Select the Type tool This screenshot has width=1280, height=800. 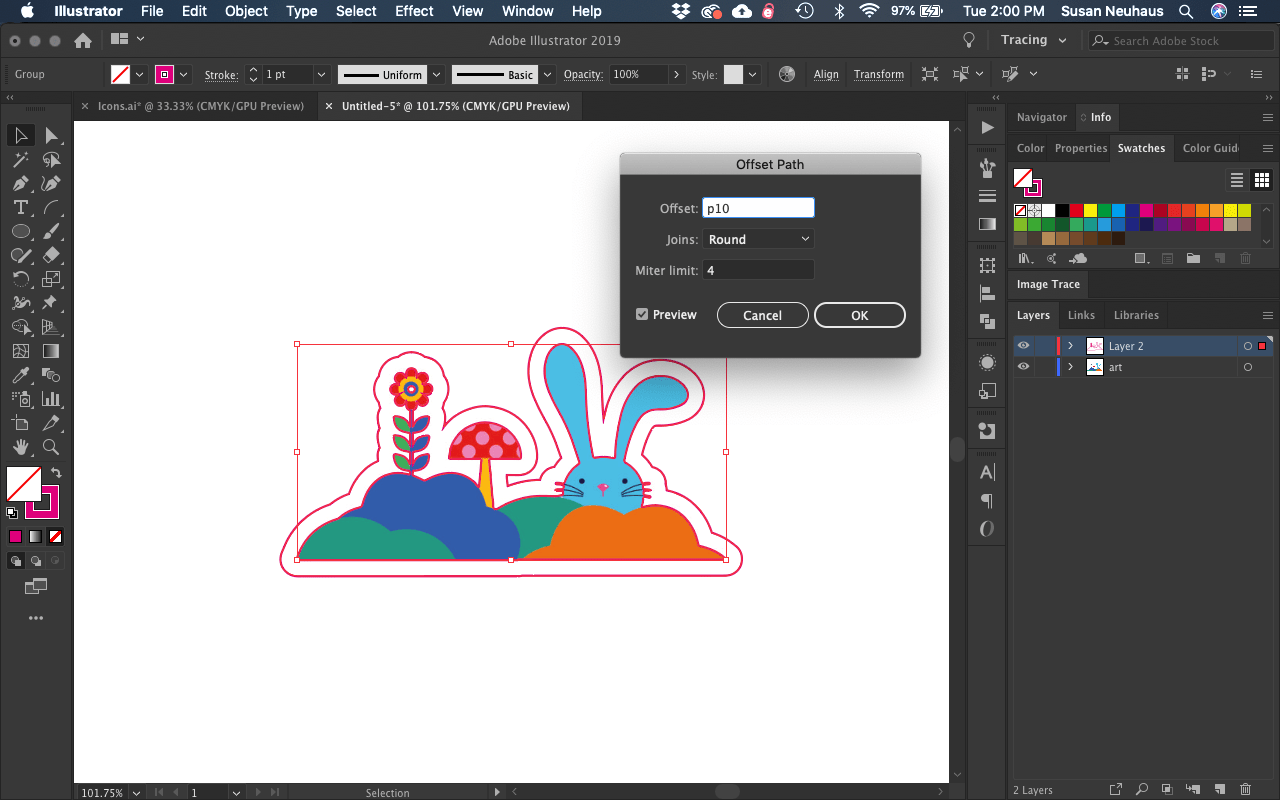point(20,208)
